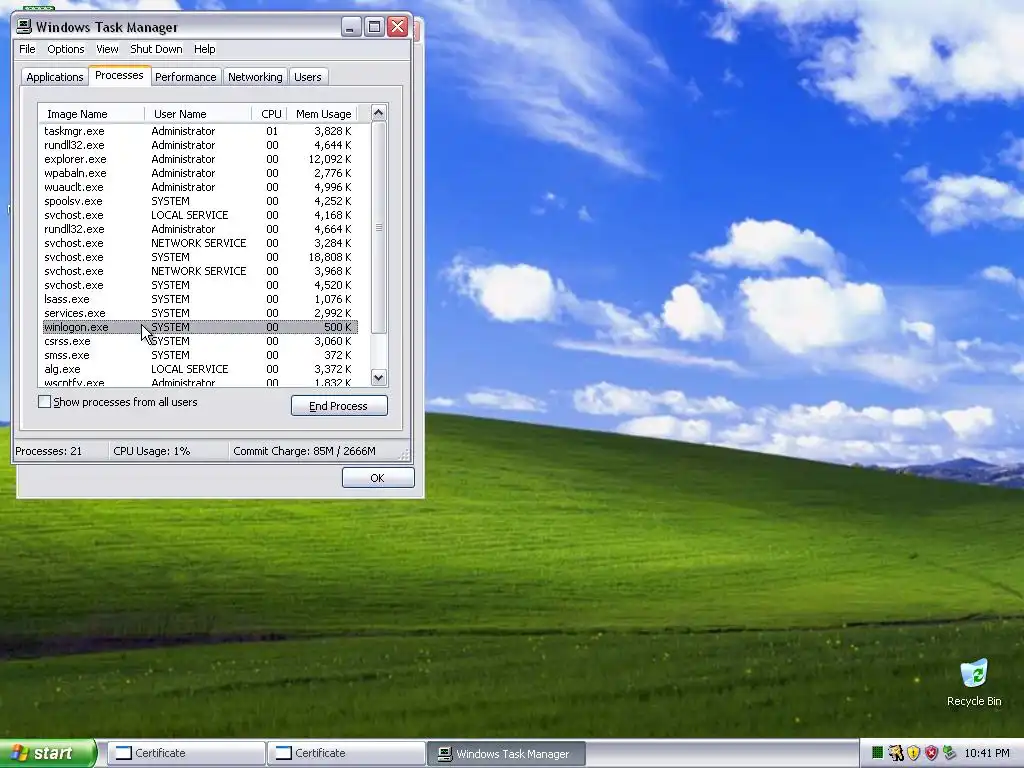The width and height of the screenshot is (1024, 768).
Task: Switch to the Performance tab
Action: 185,76
